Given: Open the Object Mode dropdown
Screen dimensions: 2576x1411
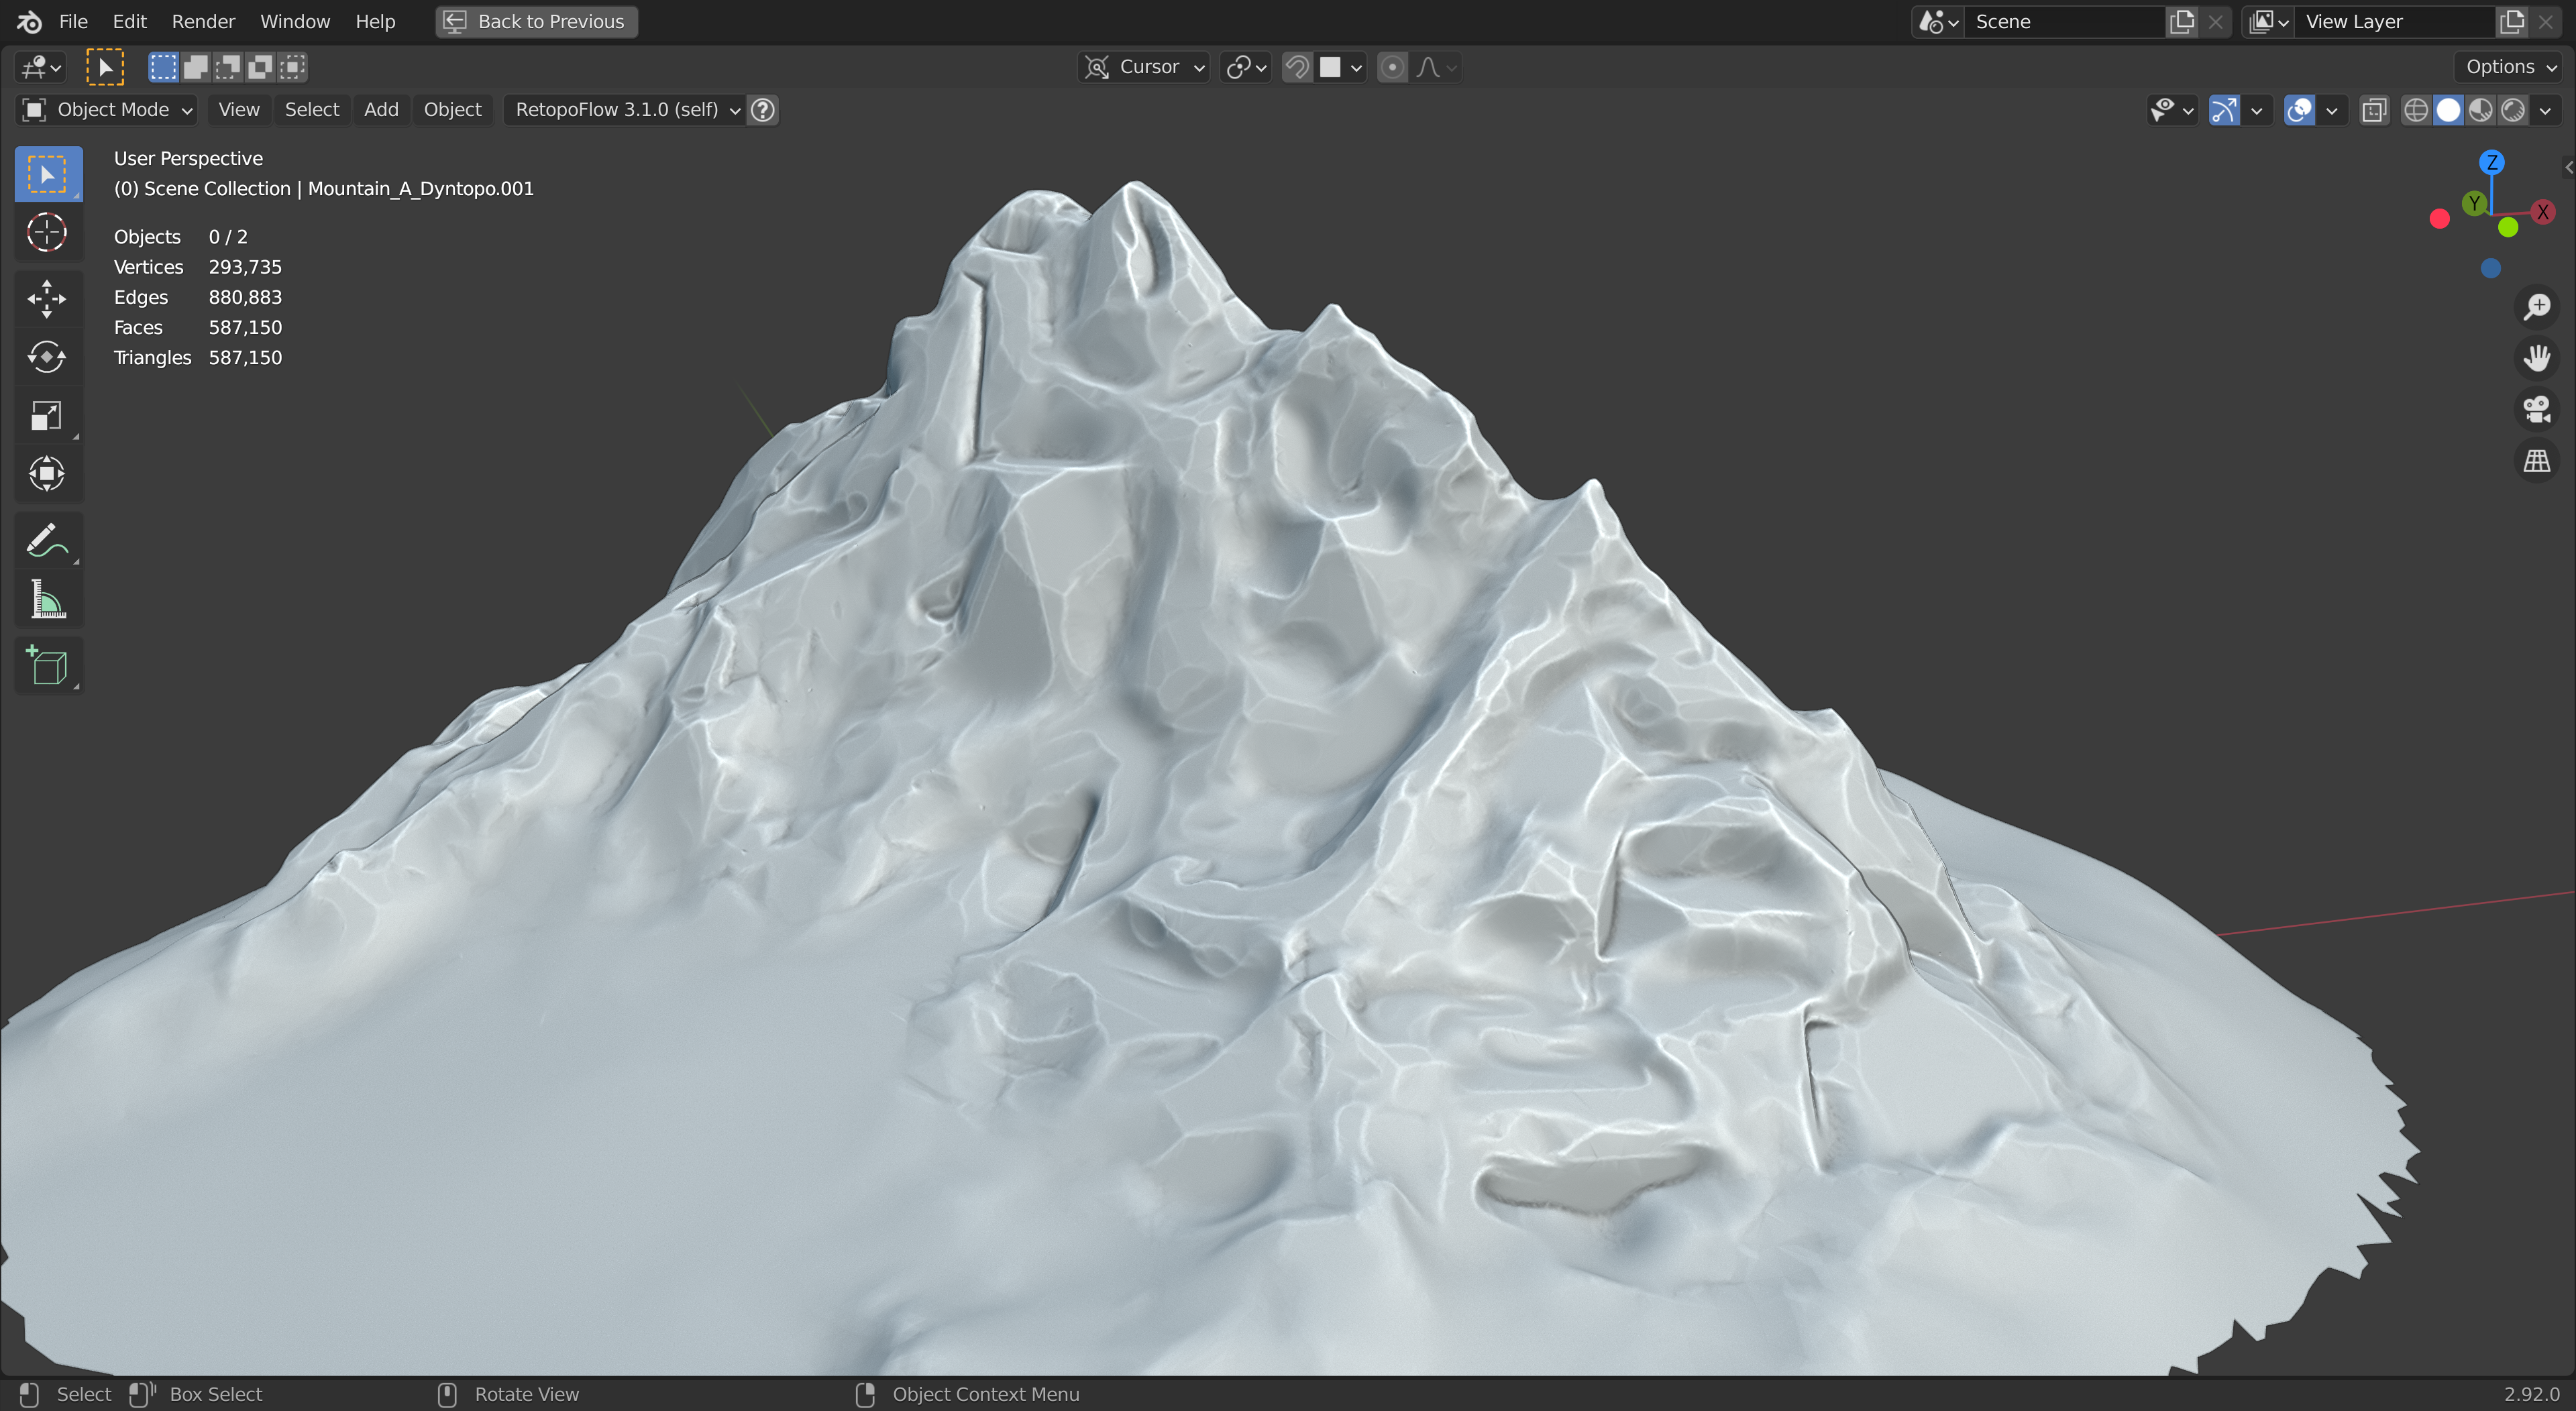Looking at the screenshot, I should (x=106, y=110).
